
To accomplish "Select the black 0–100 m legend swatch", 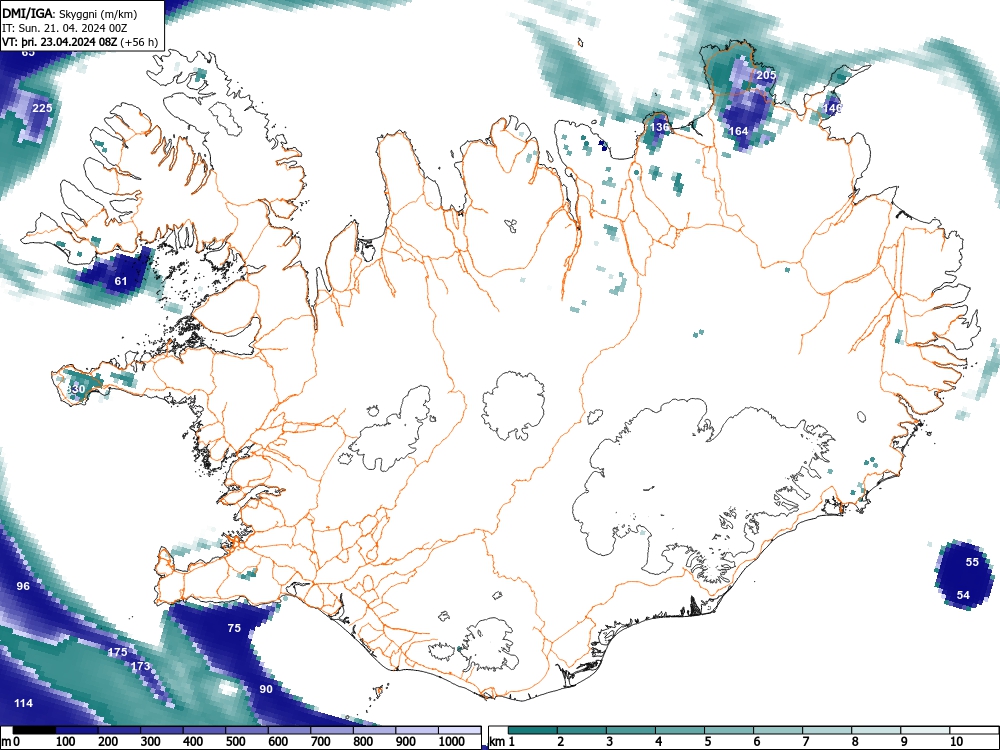I will 34,730.
